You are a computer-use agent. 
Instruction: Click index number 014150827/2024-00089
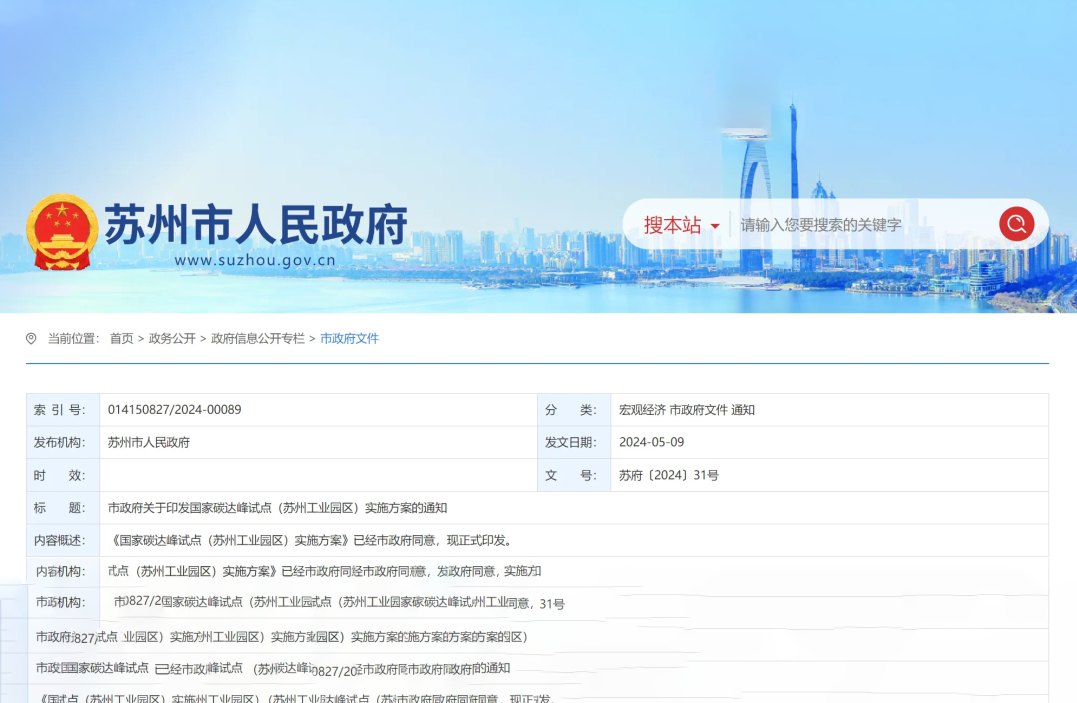pos(175,410)
